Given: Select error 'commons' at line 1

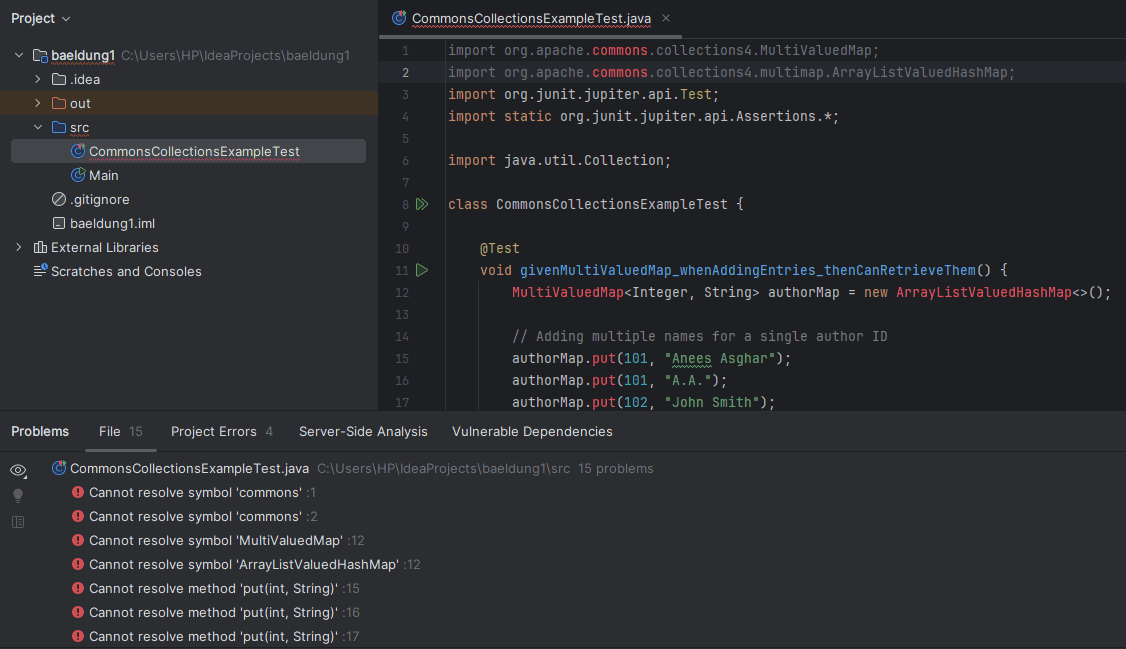Looking at the screenshot, I should click(195, 492).
